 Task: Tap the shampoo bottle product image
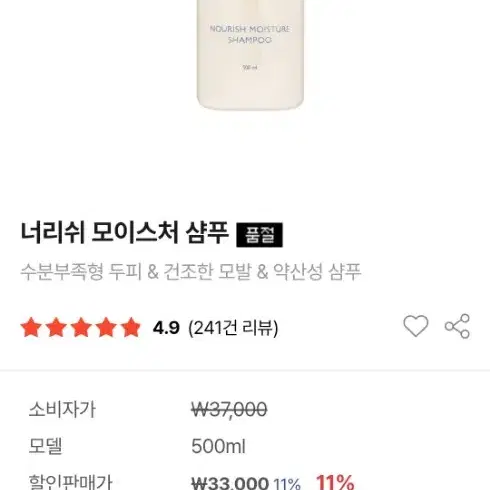coord(250,55)
